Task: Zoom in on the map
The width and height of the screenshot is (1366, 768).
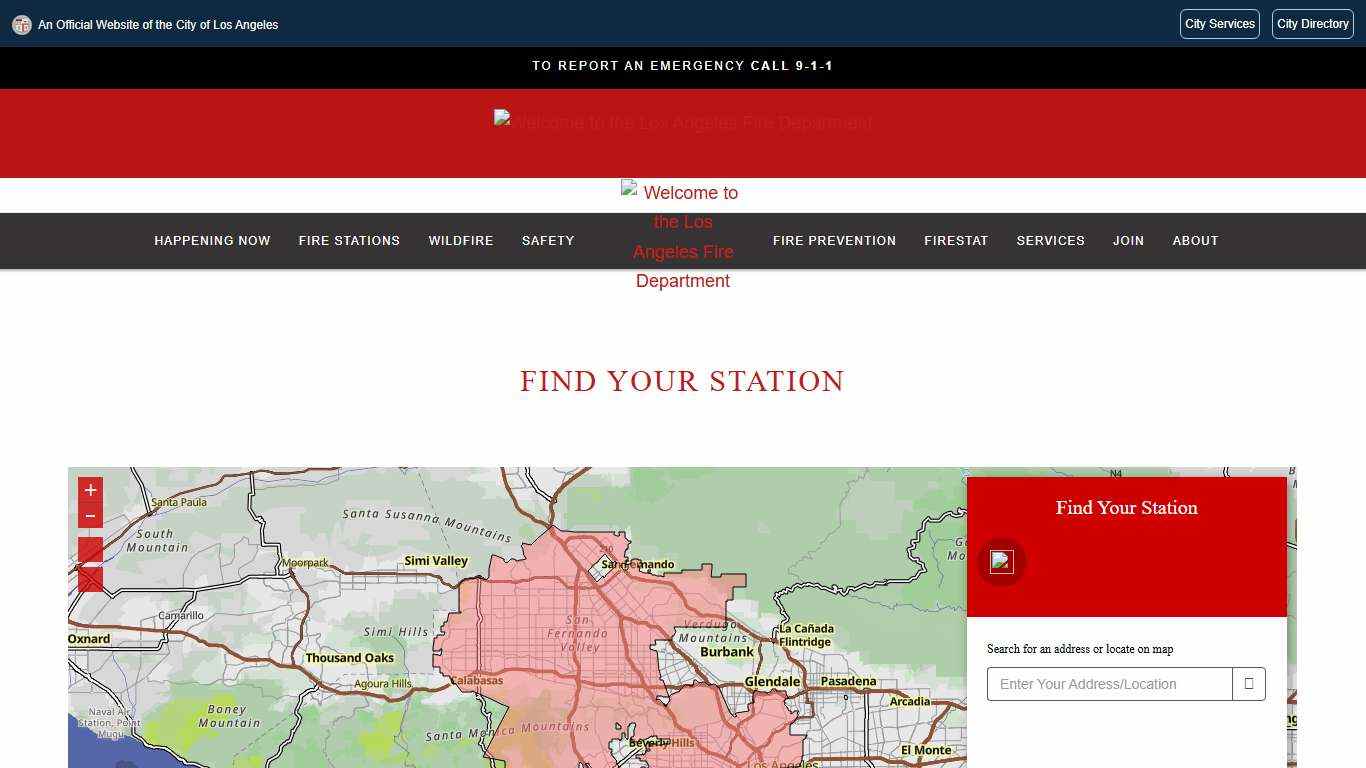Action: pyautogui.click(x=90, y=490)
